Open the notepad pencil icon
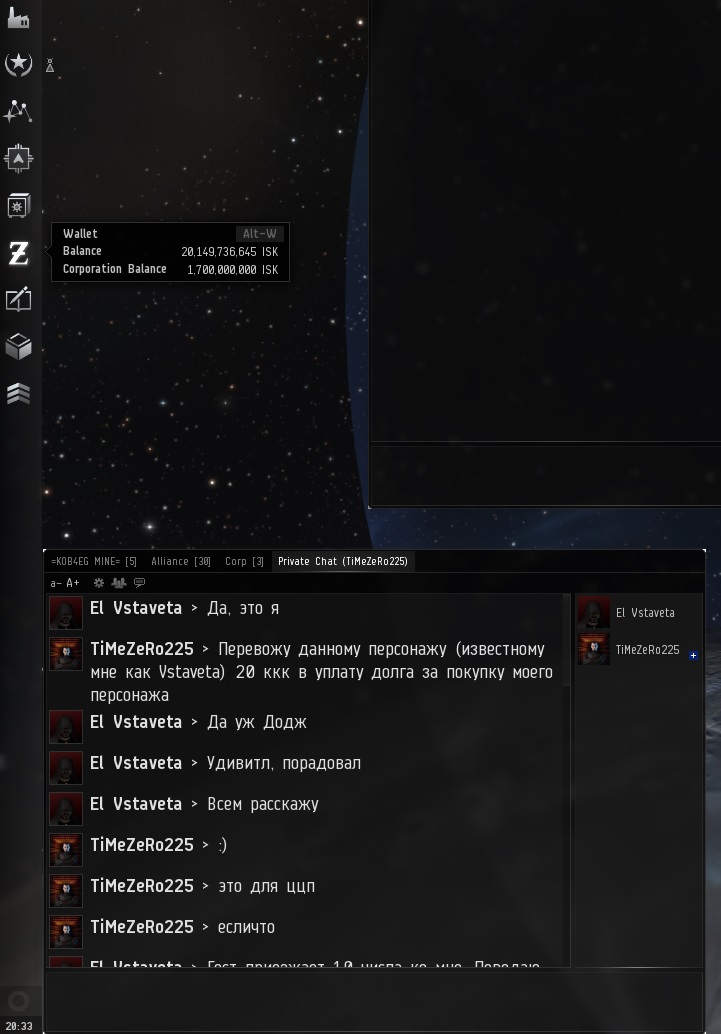 point(18,299)
